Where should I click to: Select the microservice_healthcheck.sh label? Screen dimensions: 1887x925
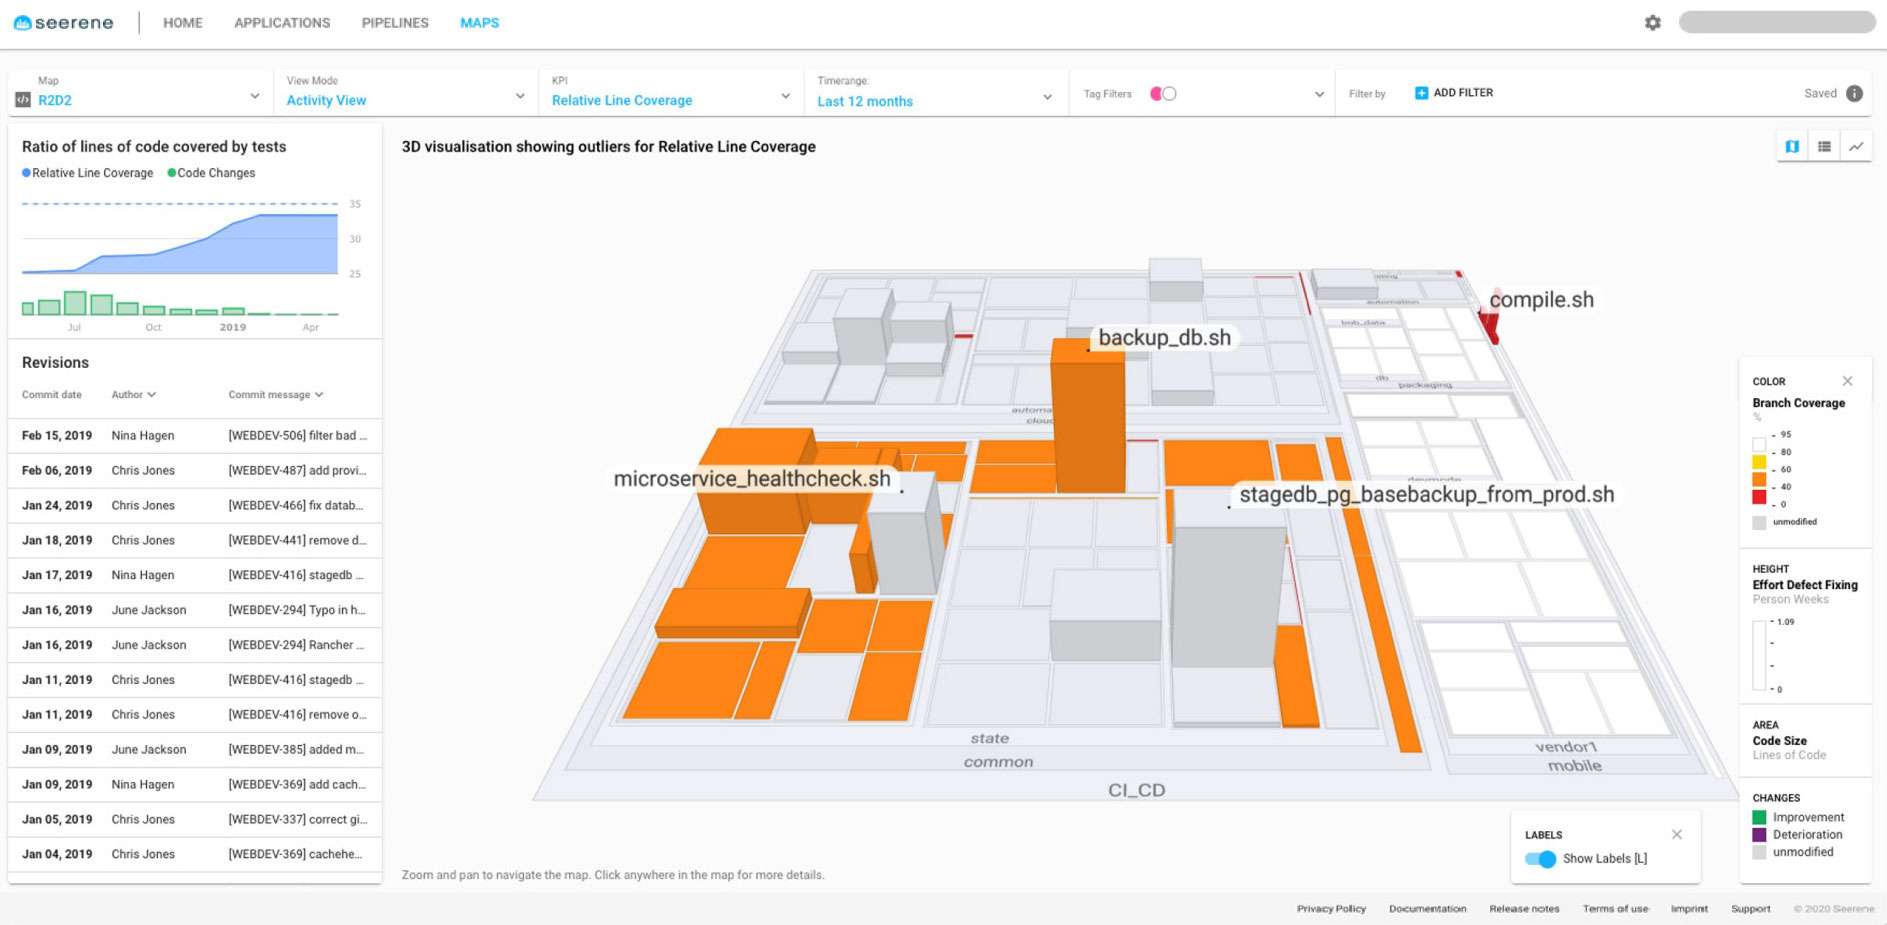click(752, 479)
